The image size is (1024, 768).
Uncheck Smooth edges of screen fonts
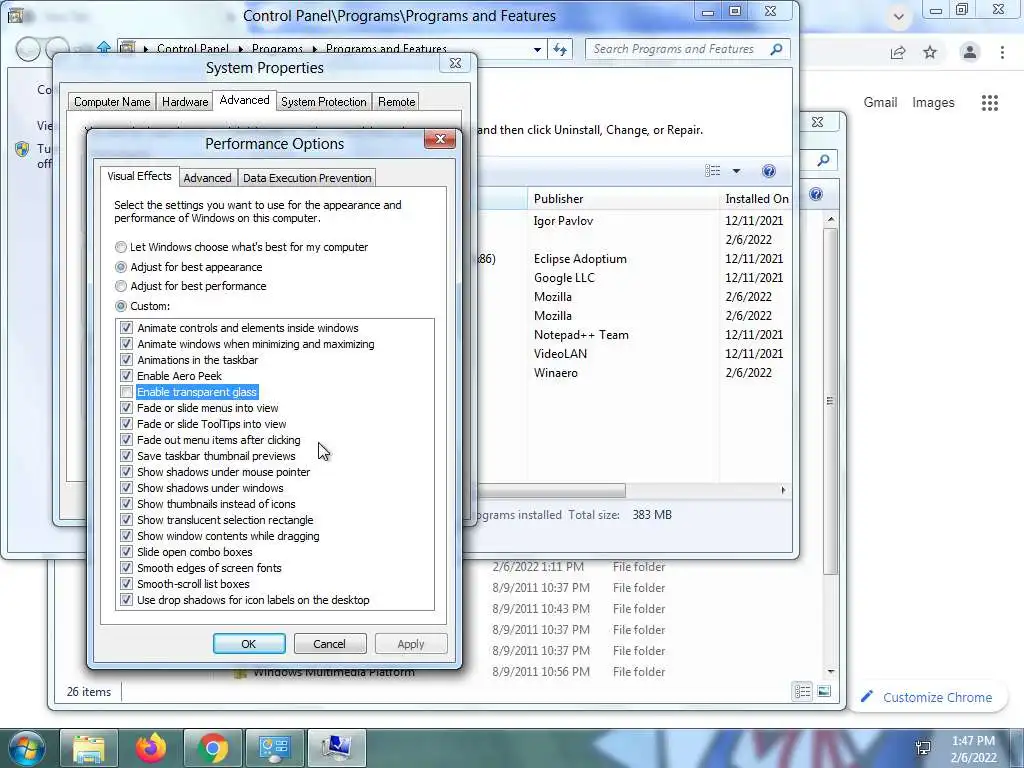(x=126, y=568)
